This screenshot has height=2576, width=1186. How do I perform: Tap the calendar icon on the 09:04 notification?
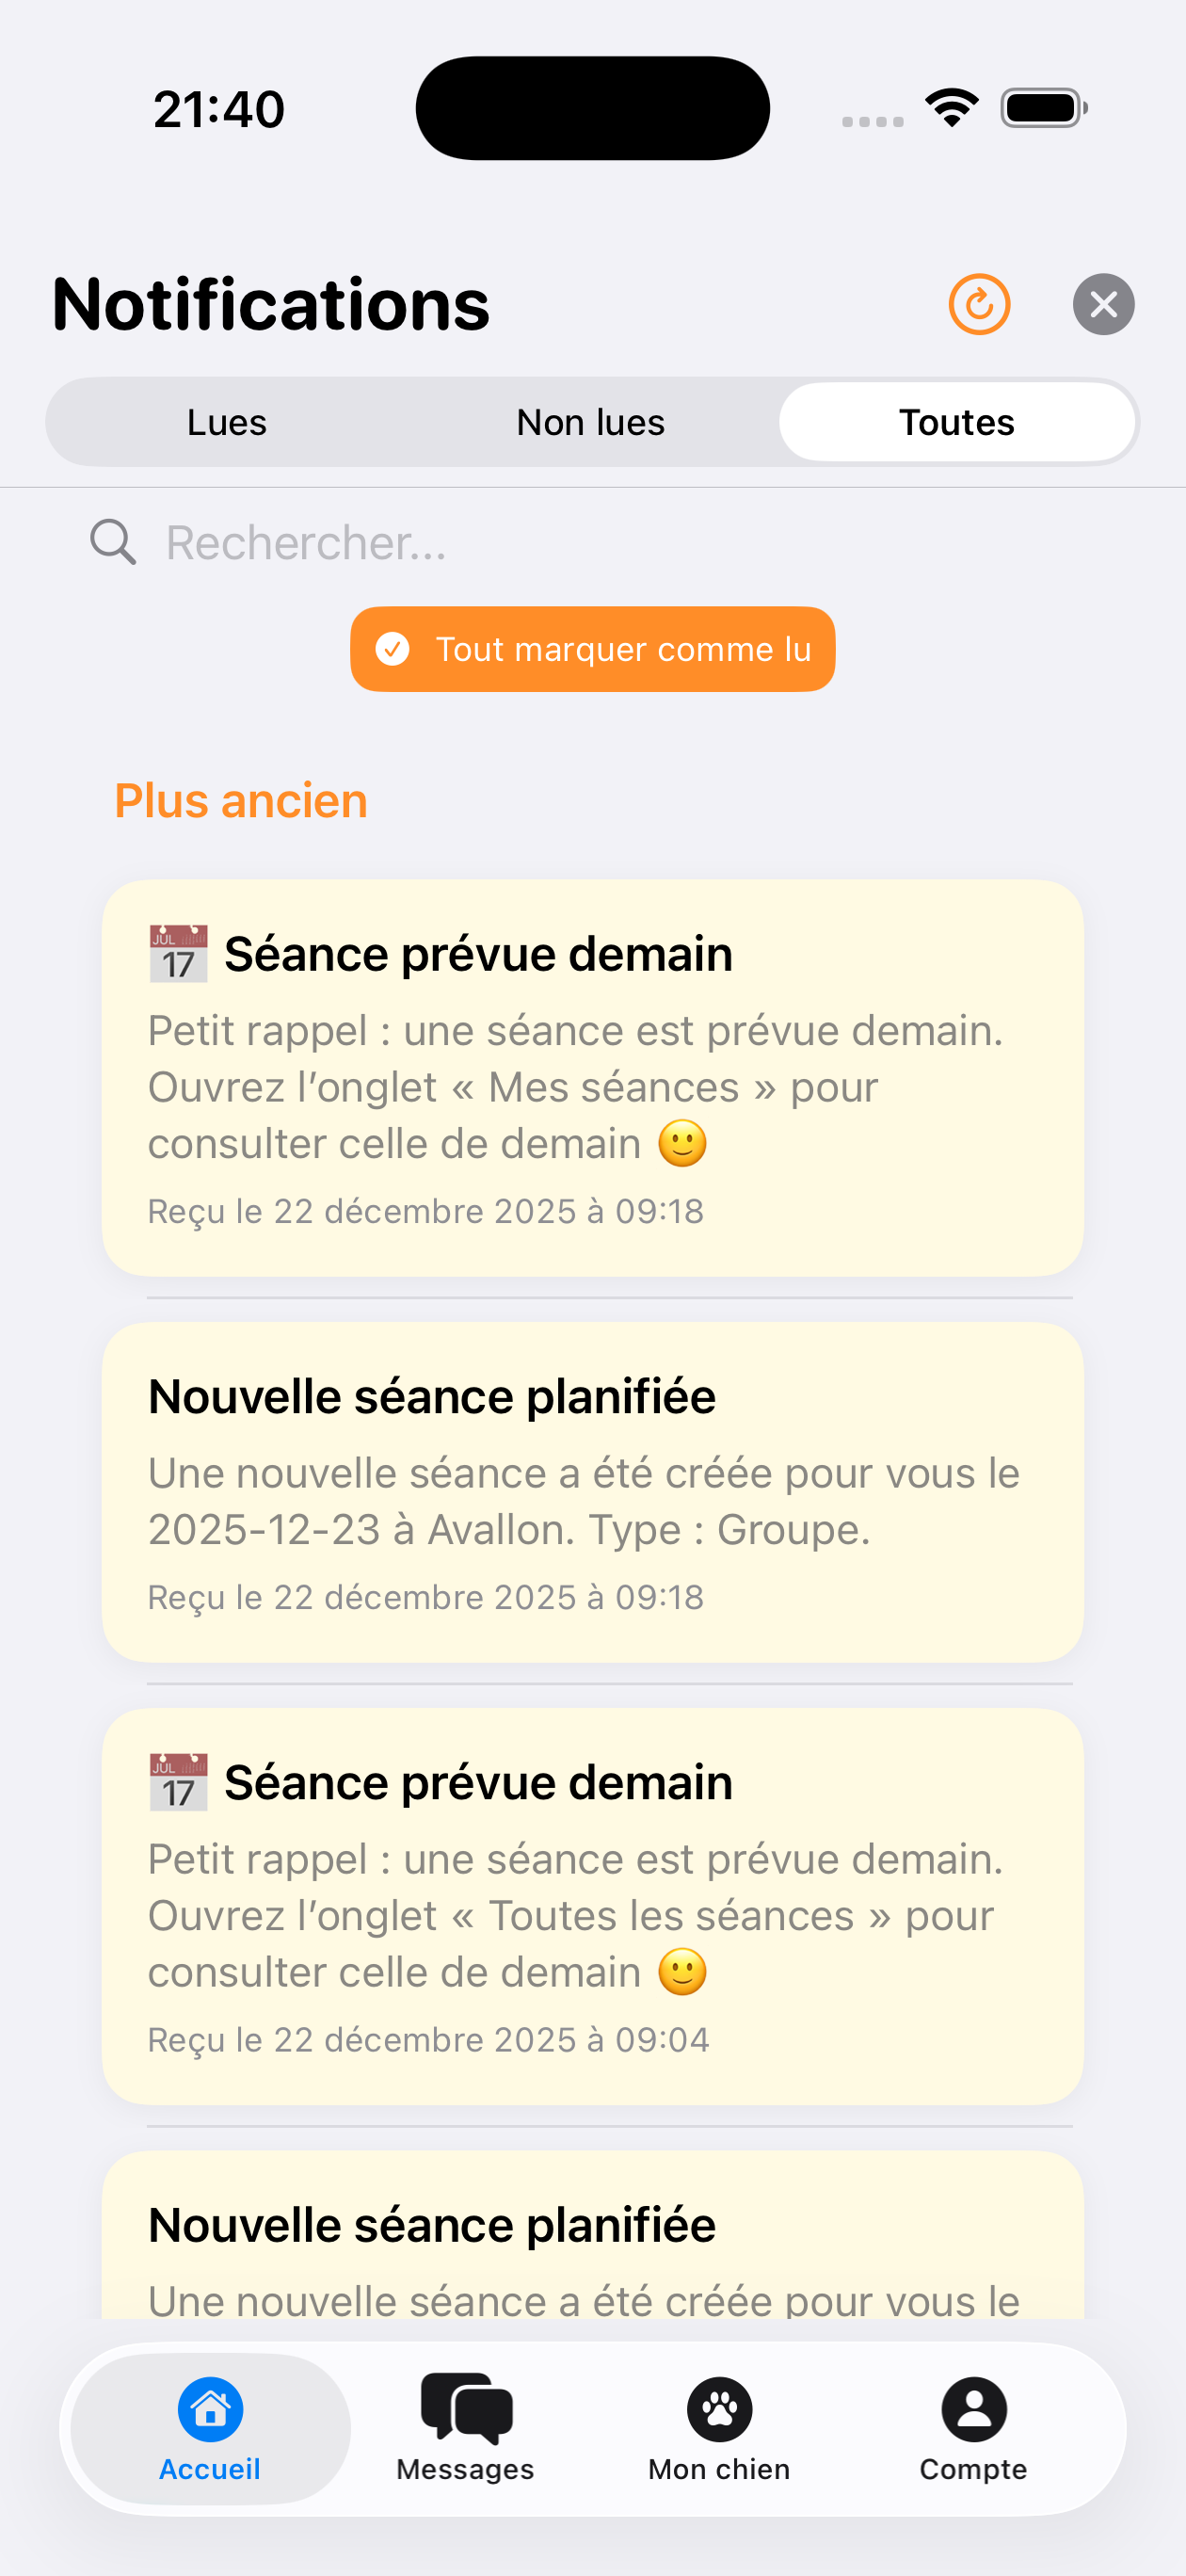[x=179, y=1782]
